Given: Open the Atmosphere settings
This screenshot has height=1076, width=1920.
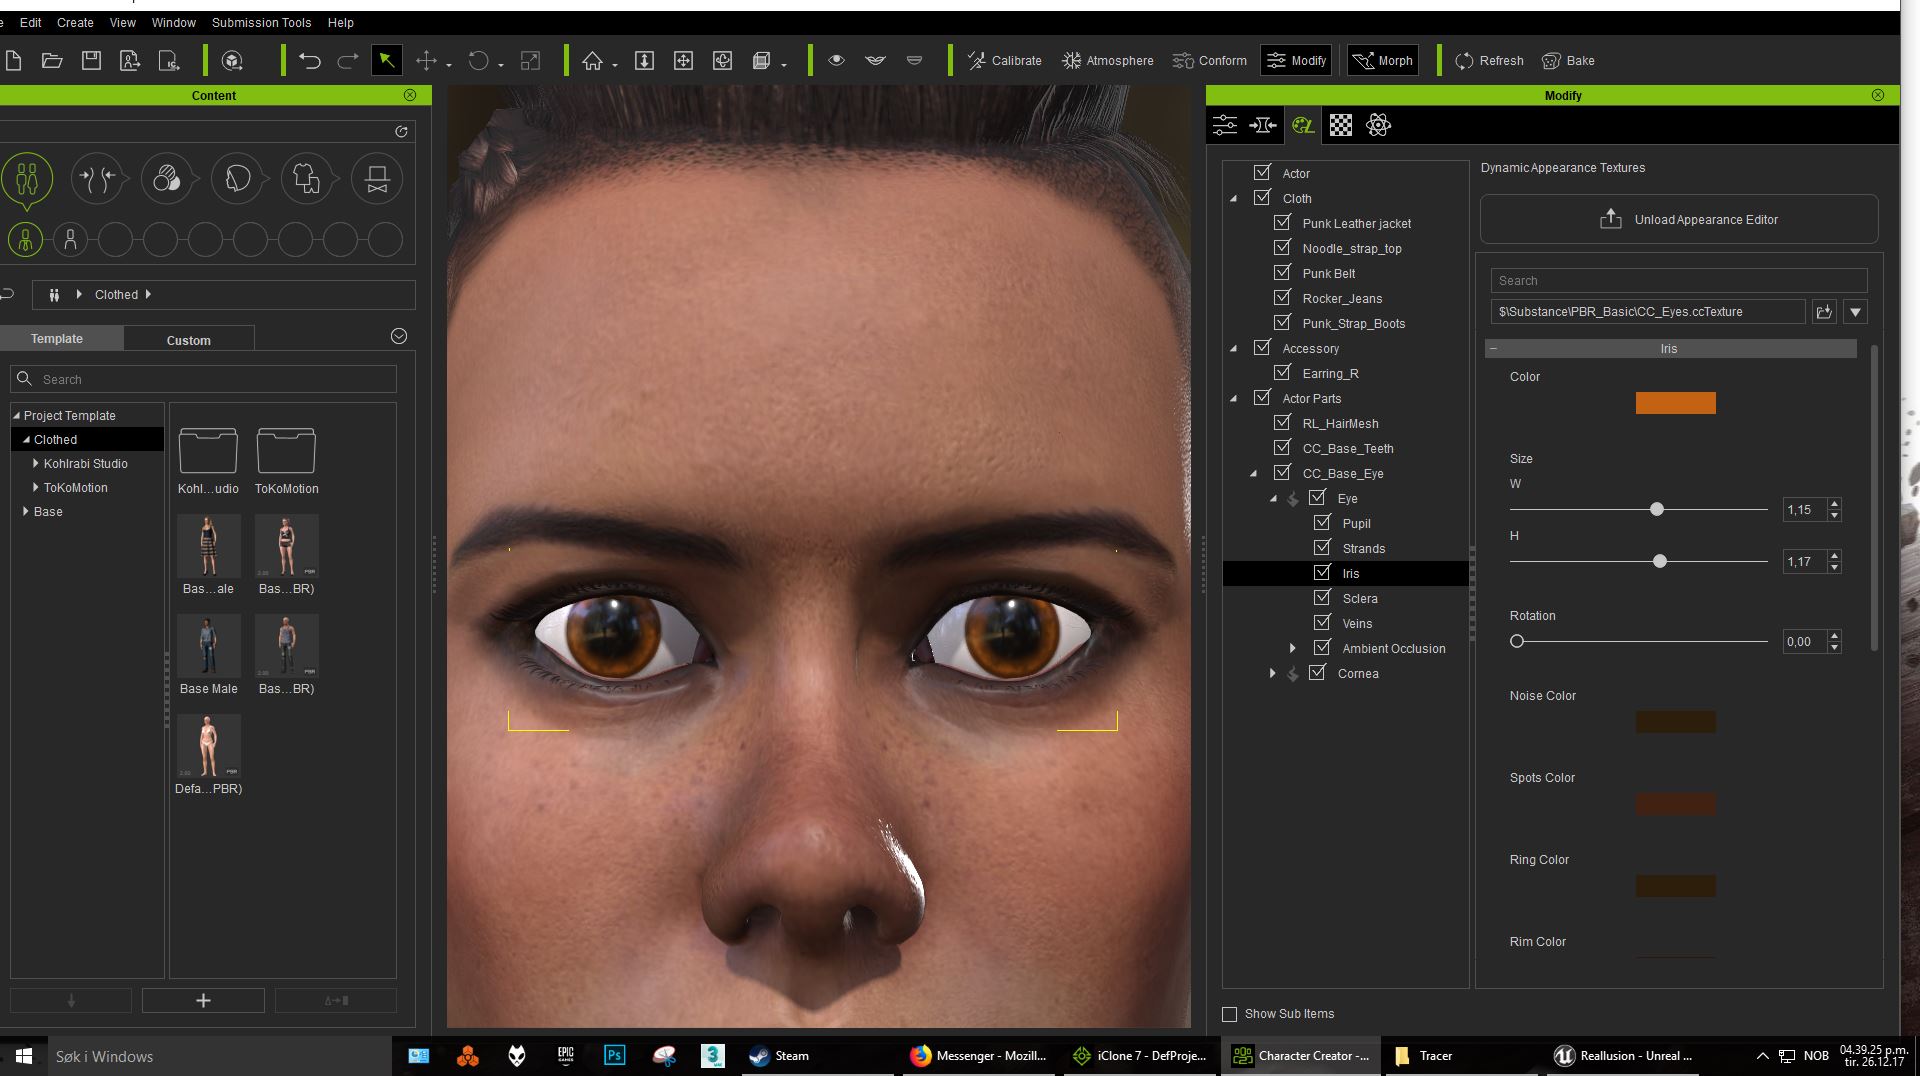Looking at the screenshot, I should point(1107,61).
